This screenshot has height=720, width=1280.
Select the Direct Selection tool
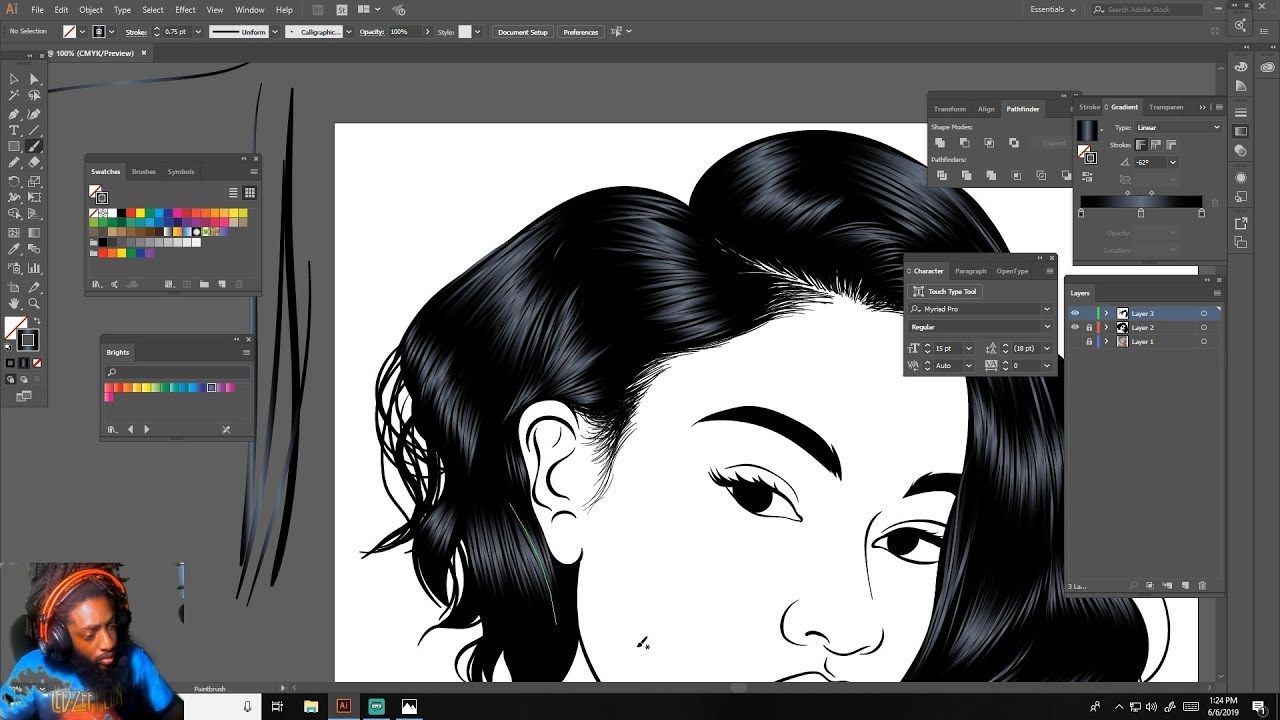pos(34,79)
